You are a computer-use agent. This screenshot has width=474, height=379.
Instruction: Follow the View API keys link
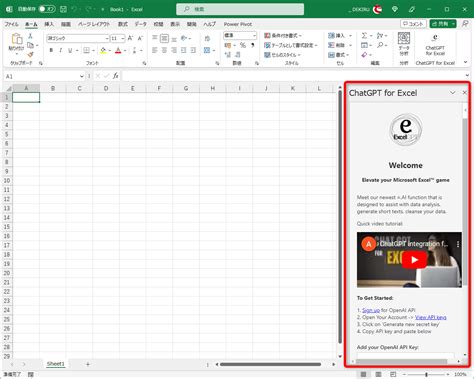coord(431,317)
